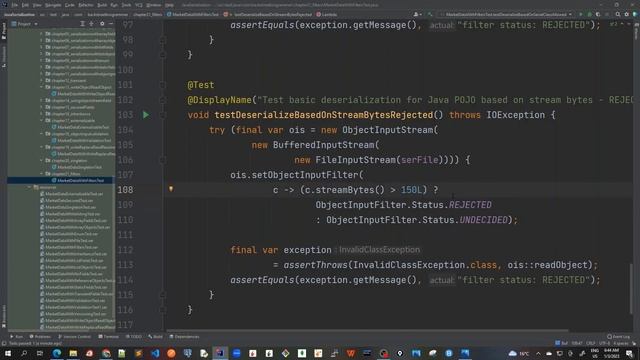Image resolution: width=640 pixels, height=360 pixels.
Task: Click the Run with Coverage toolbar icon
Action: click(598, 14)
